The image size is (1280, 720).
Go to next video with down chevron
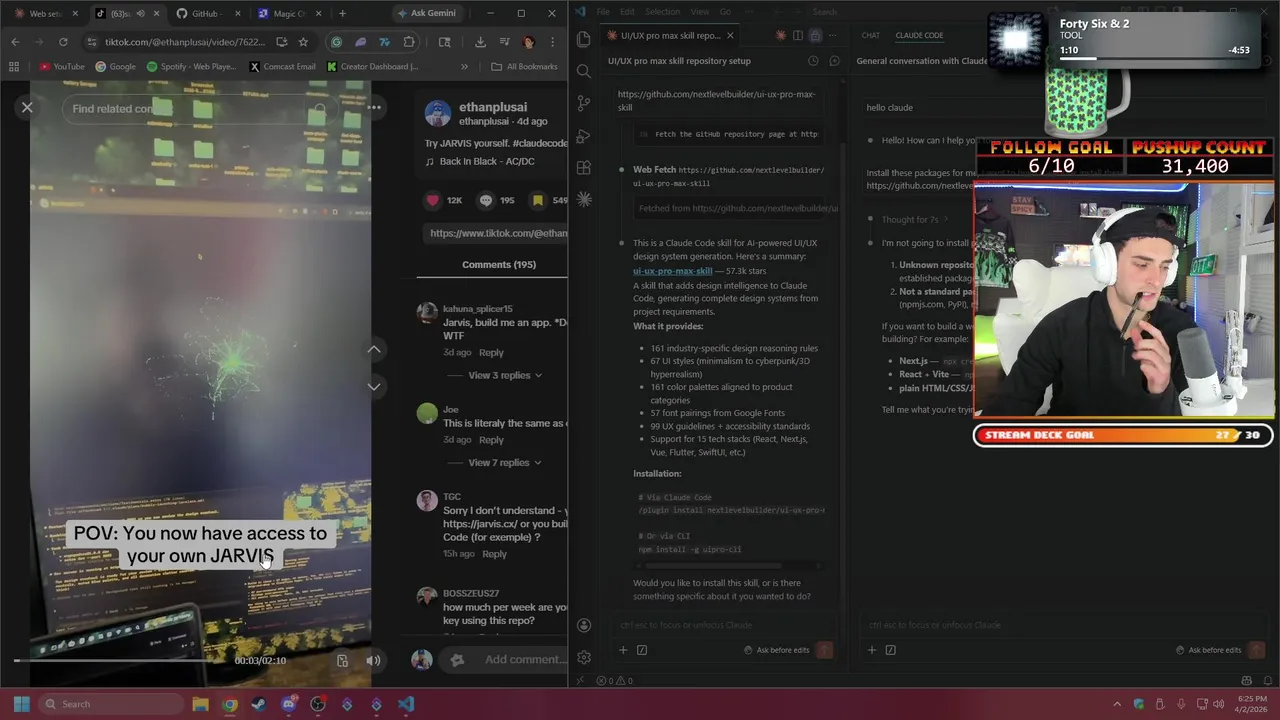point(374,386)
